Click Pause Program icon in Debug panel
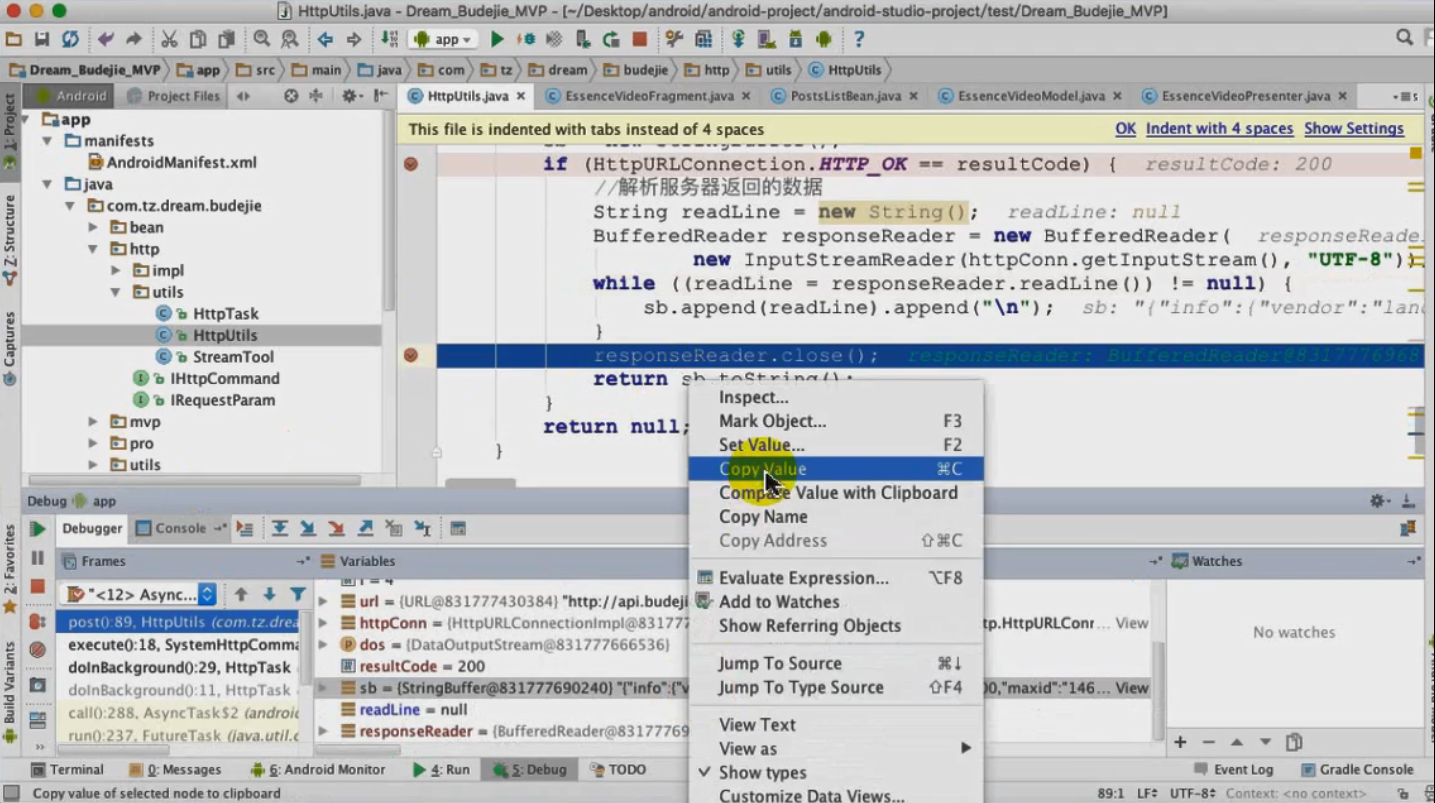1435x803 pixels. (38, 557)
